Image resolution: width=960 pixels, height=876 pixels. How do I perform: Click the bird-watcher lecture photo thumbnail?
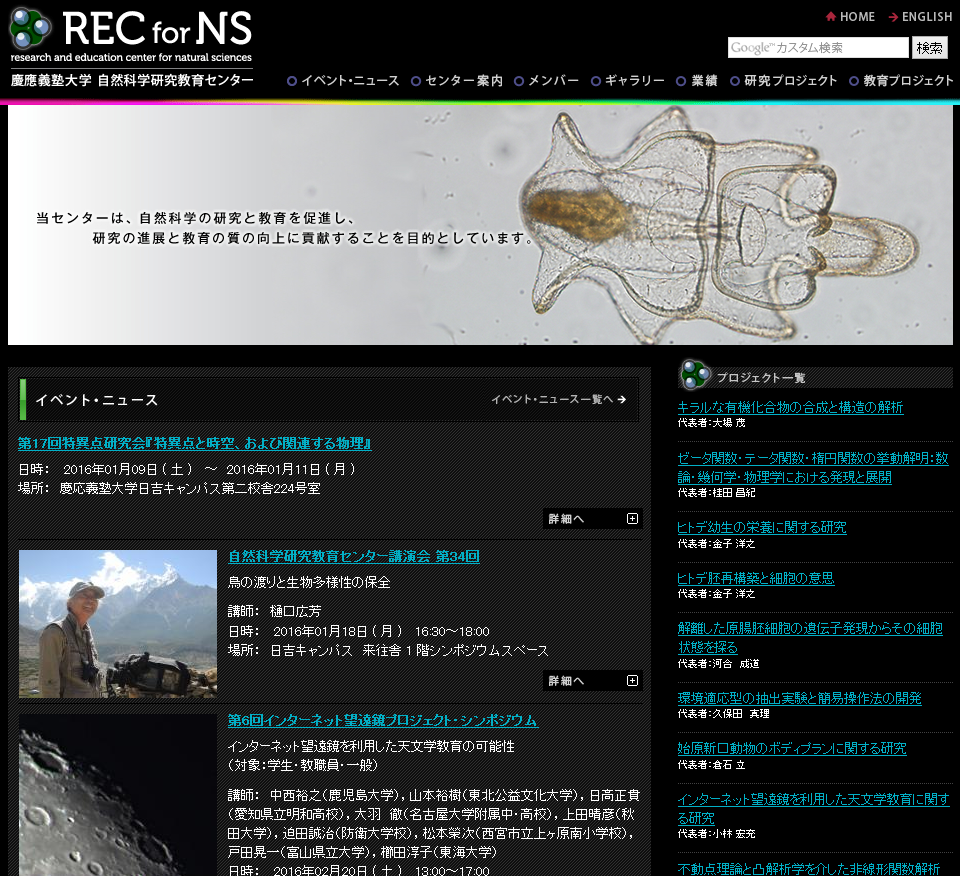[118, 624]
